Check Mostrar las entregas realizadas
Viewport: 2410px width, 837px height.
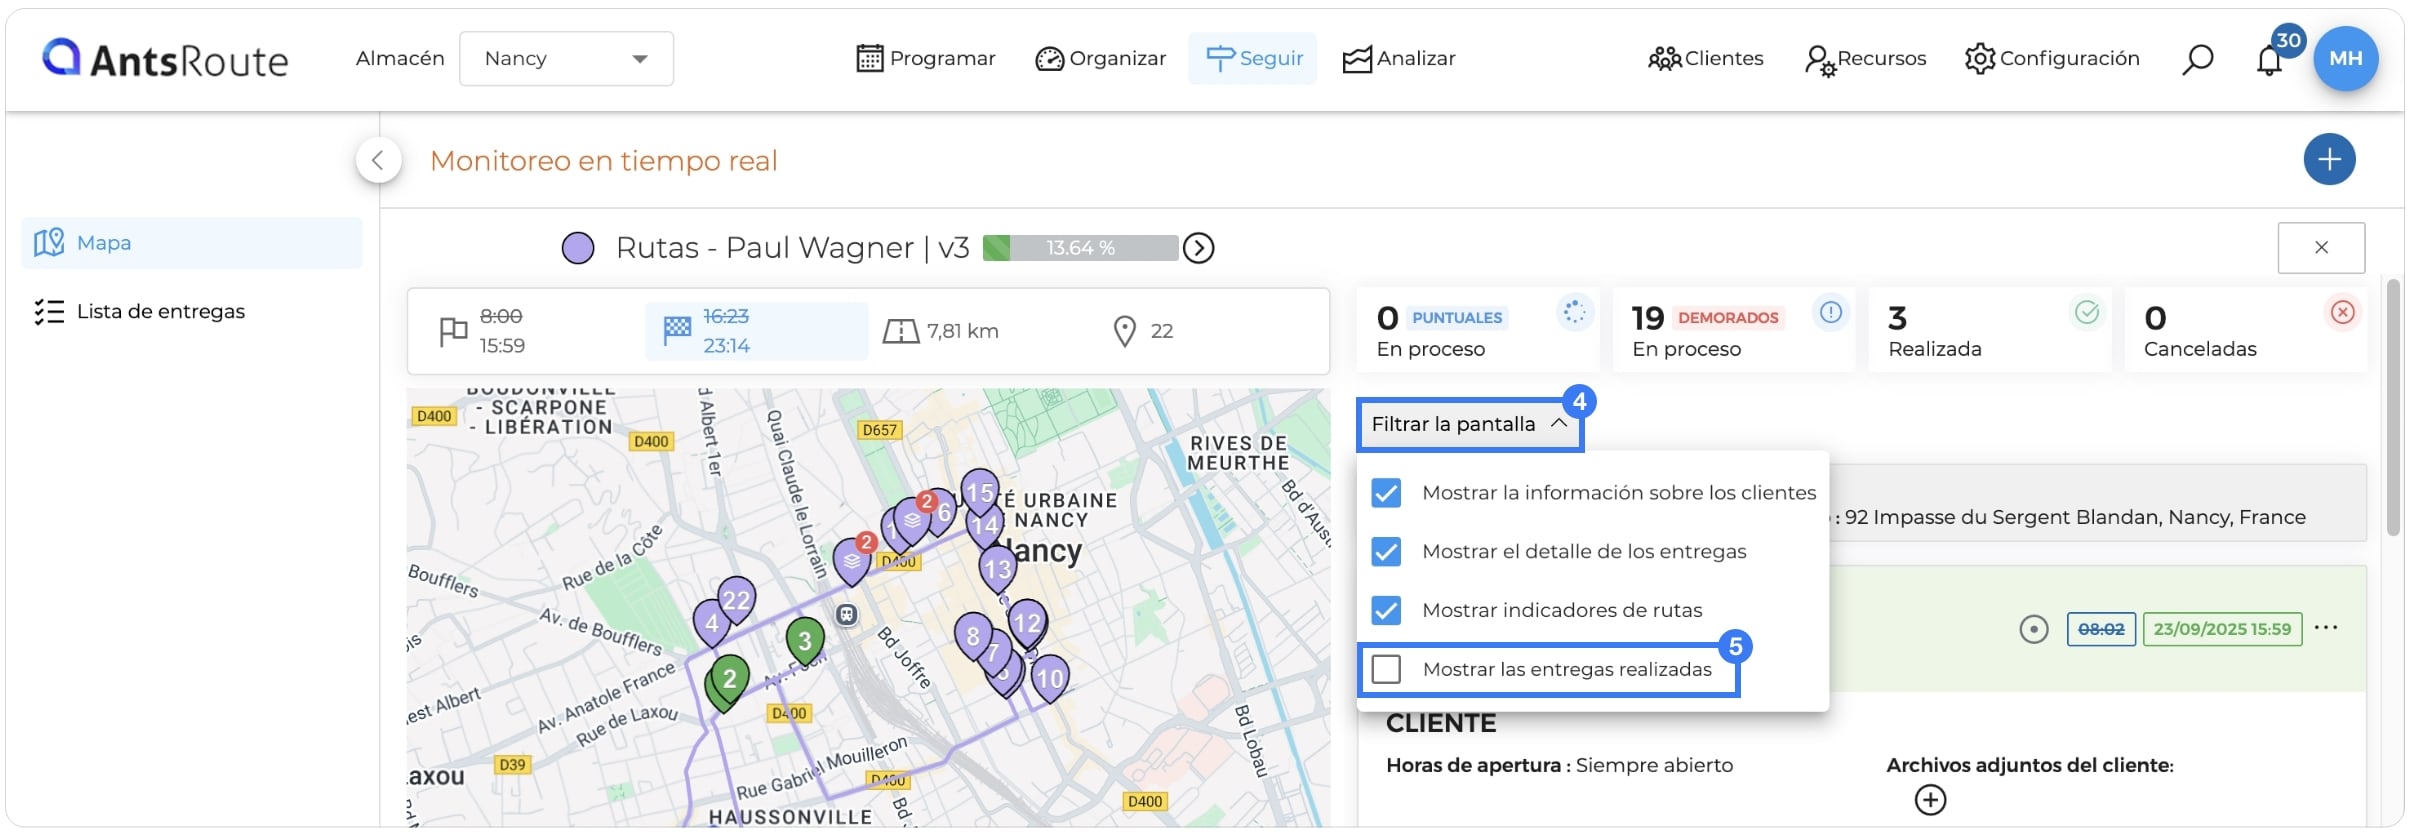(x=1386, y=670)
